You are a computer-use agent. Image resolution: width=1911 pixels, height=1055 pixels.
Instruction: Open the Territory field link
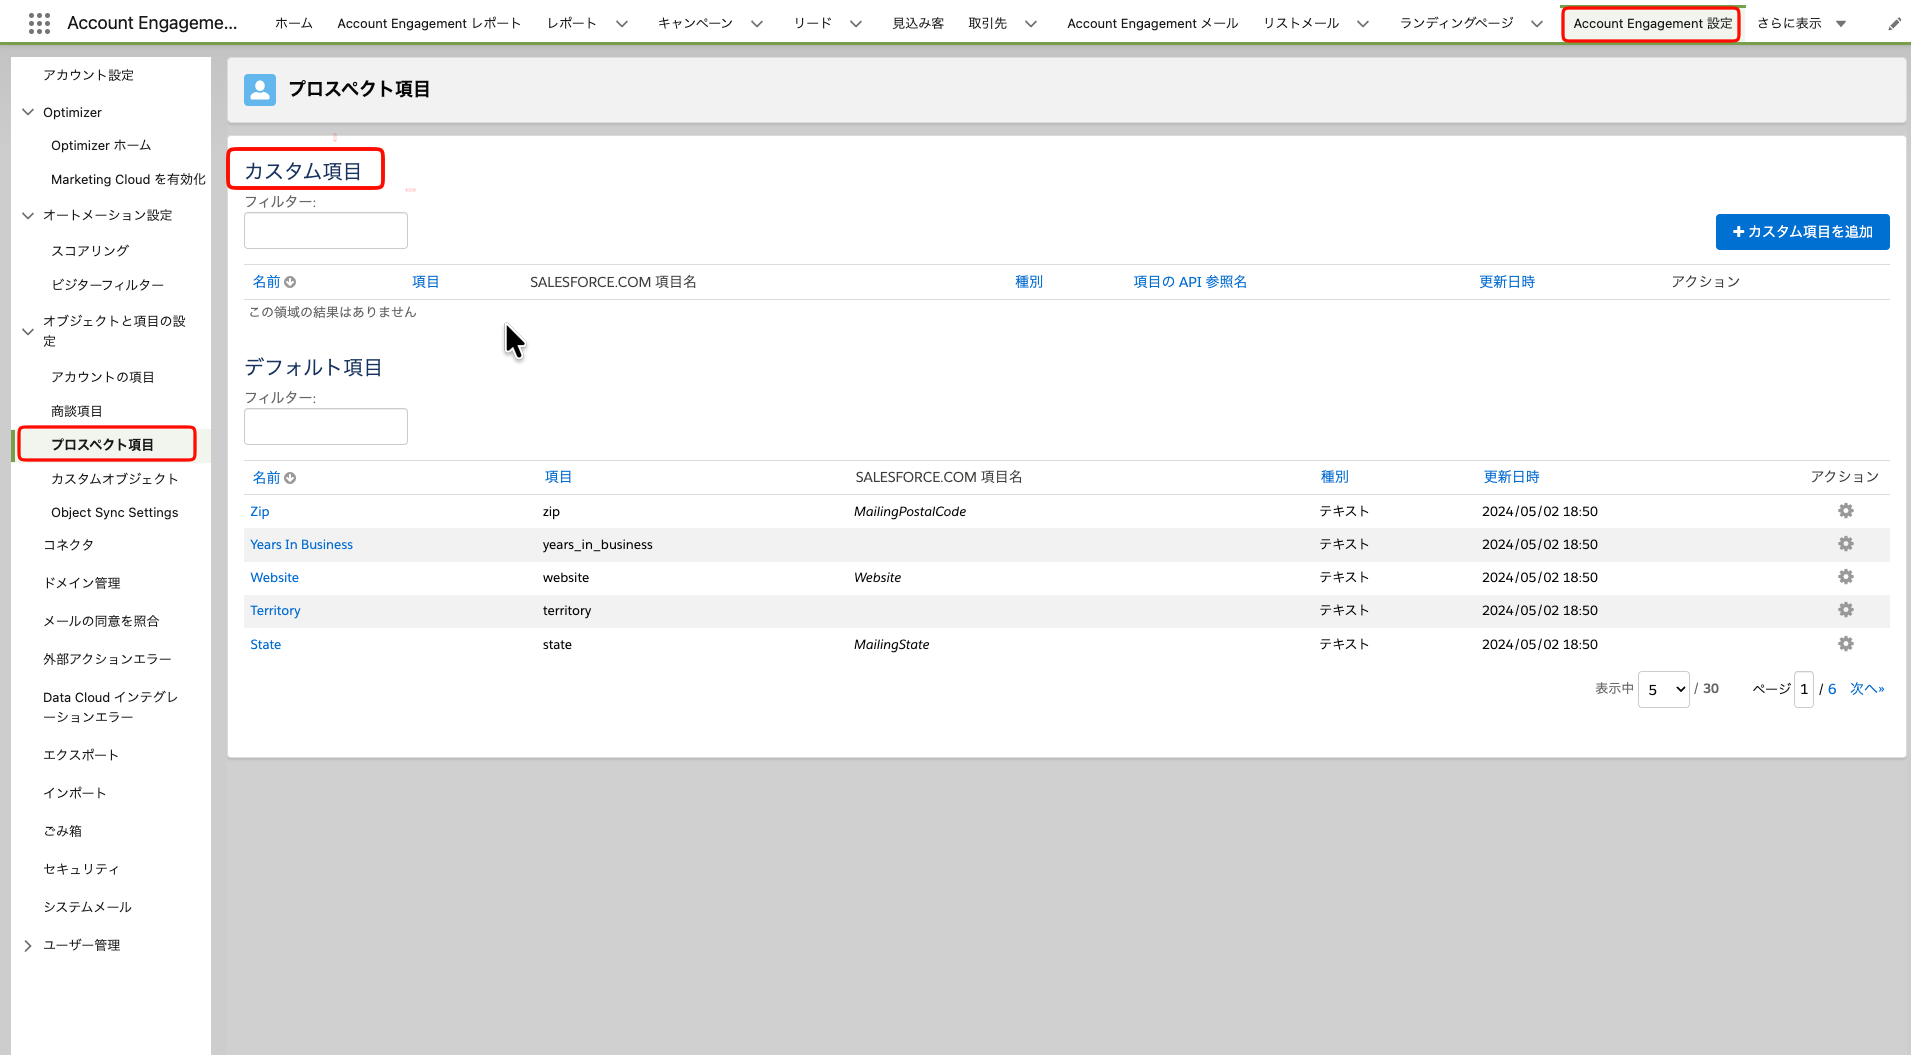click(x=275, y=611)
